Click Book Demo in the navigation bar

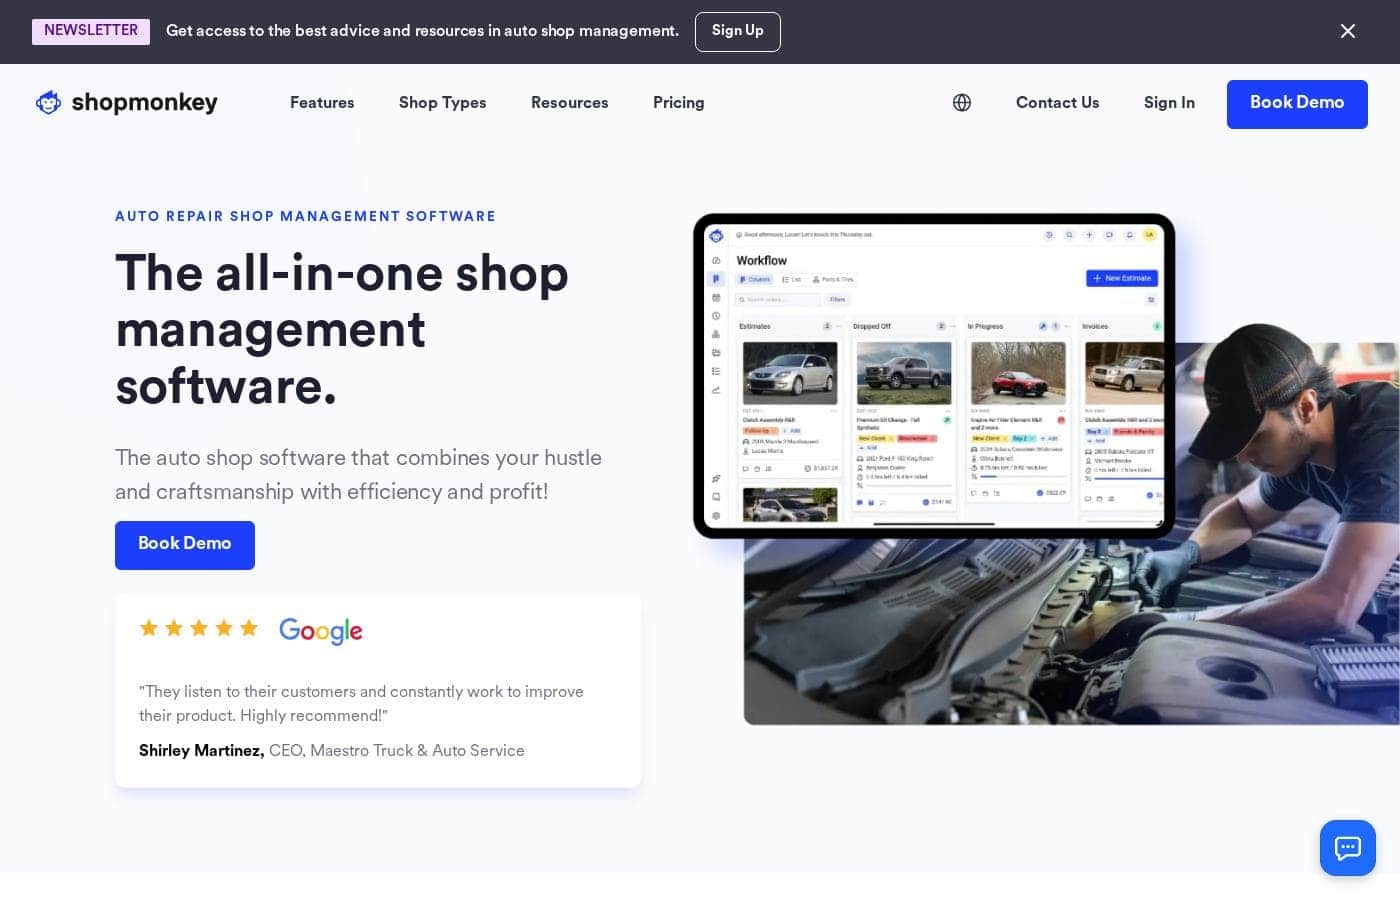point(1297,104)
